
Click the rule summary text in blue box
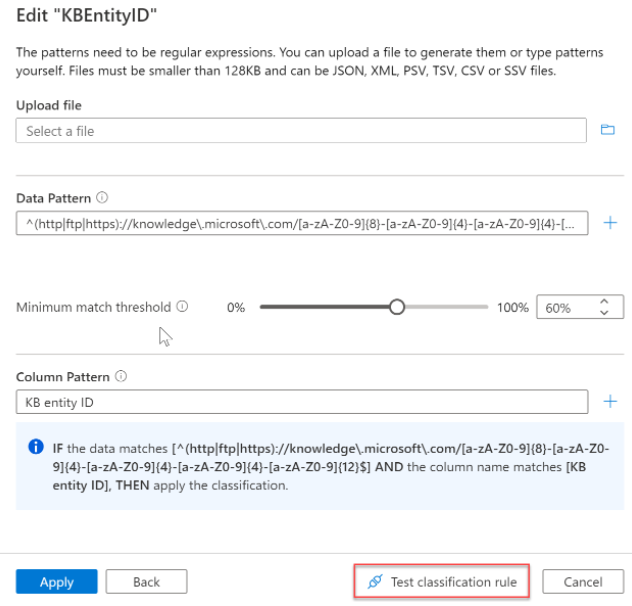pyautogui.click(x=322, y=466)
